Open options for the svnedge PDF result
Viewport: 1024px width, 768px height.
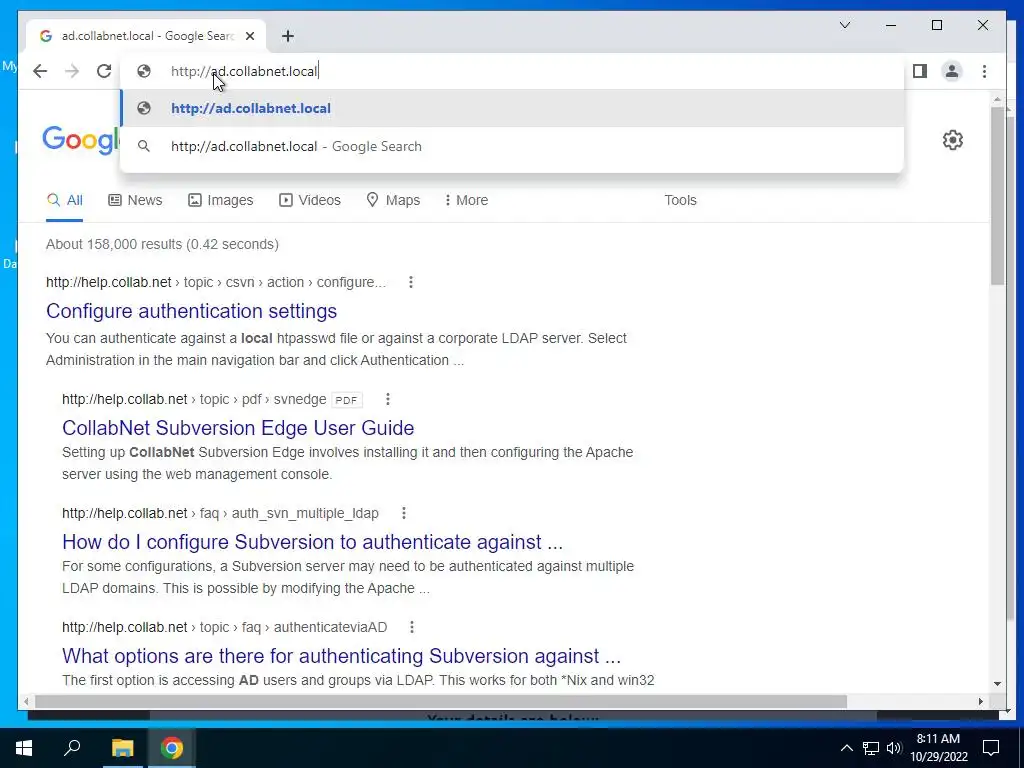click(x=388, y=399)
